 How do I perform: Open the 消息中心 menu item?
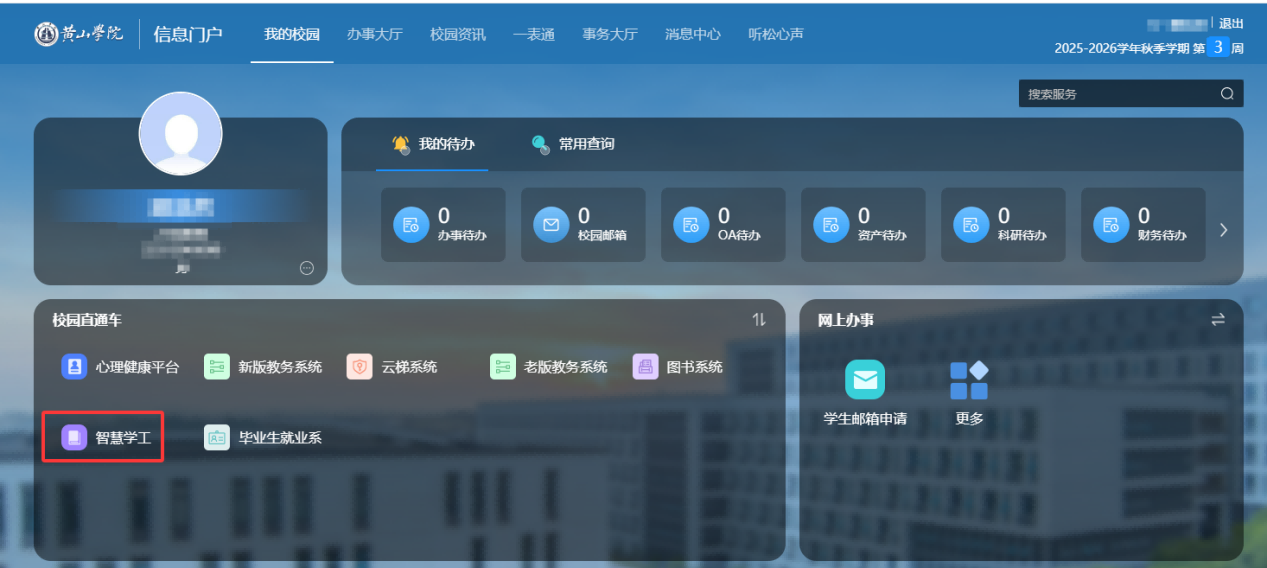(x=692, y=34)
